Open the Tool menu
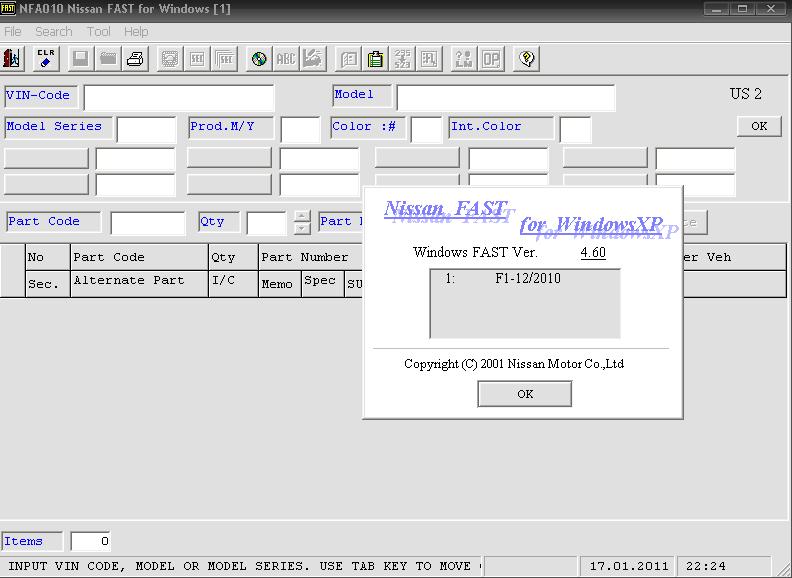This screenshot has width=792, height=578. pyautogui.click(x=98, y=31)
